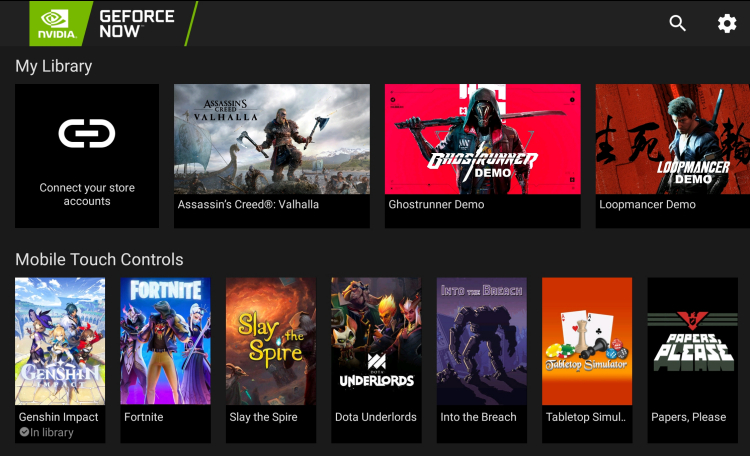Click the chain link icon
The image size is (750, 456).
pos(87,133)
